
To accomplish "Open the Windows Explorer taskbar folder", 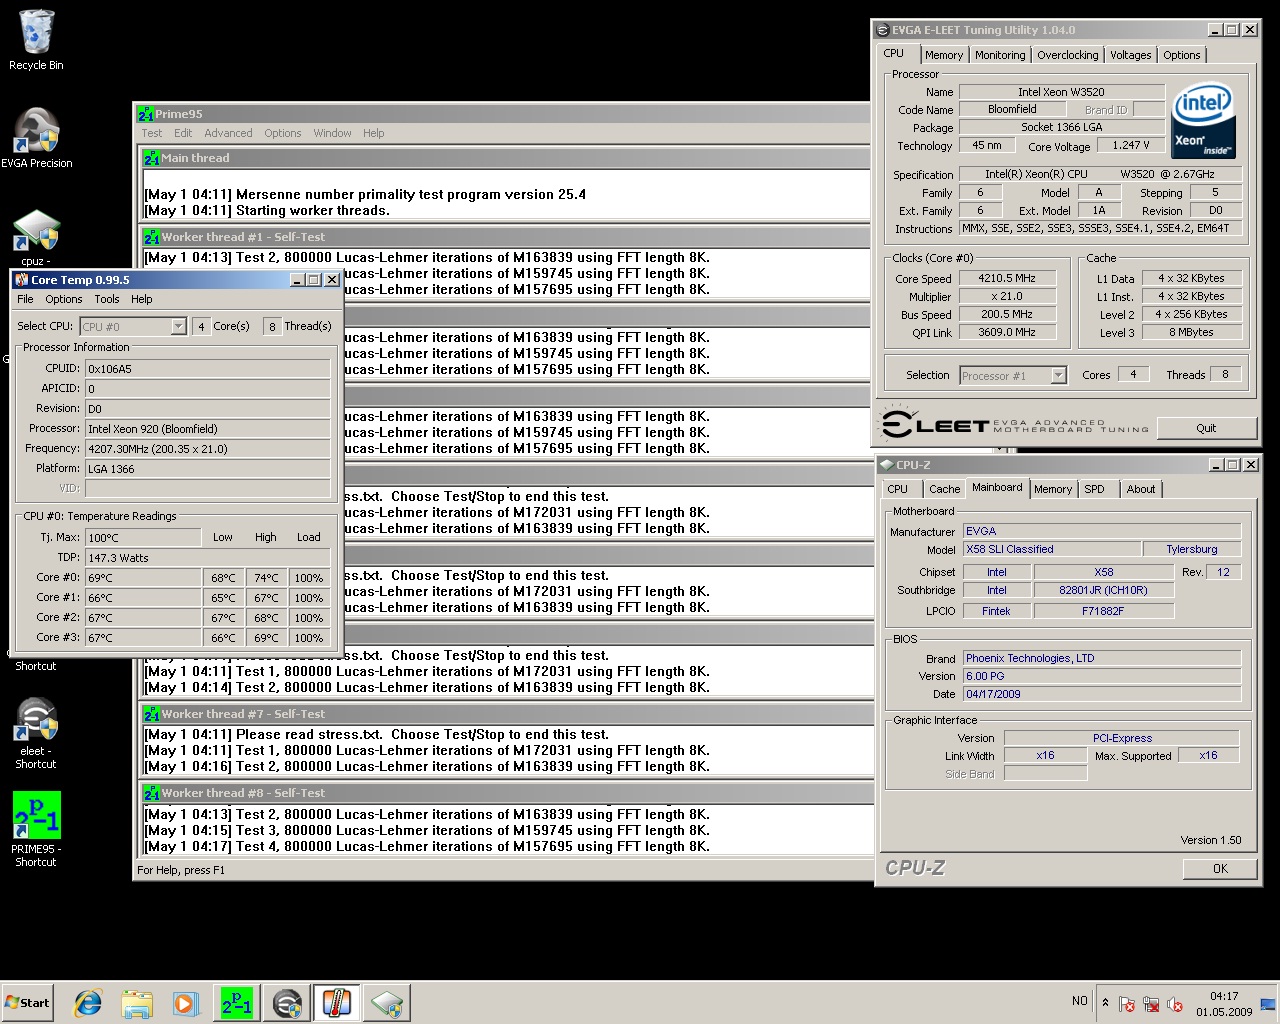I will [x=137, y=1003].
